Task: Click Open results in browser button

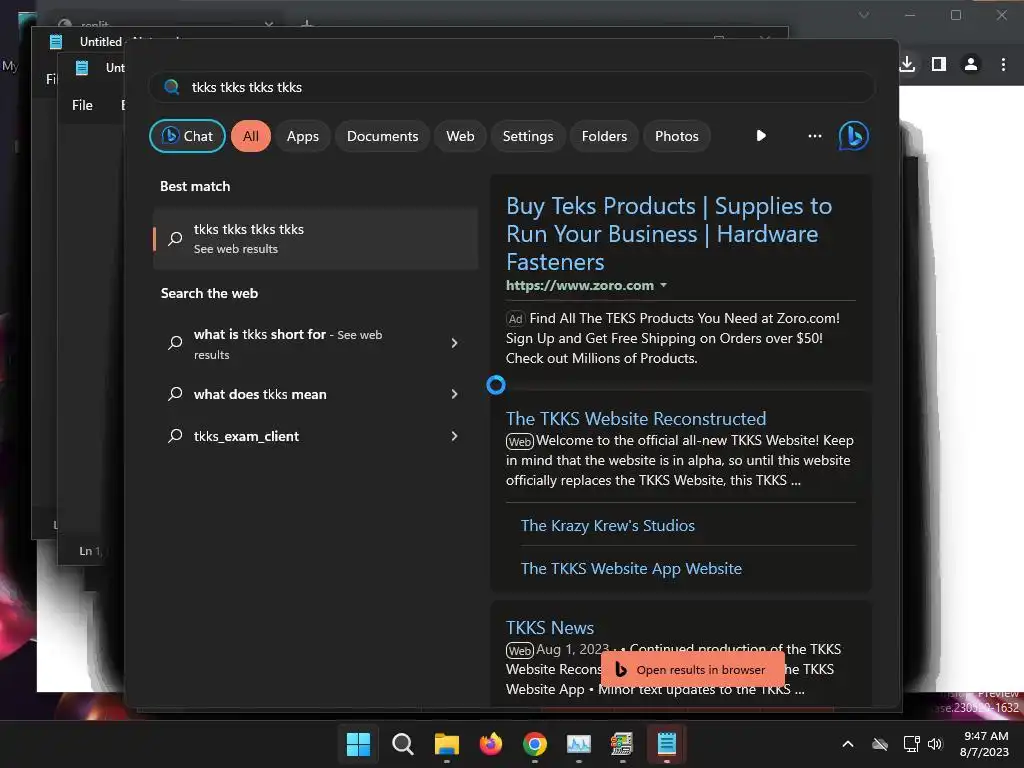Action: [692, 669]
